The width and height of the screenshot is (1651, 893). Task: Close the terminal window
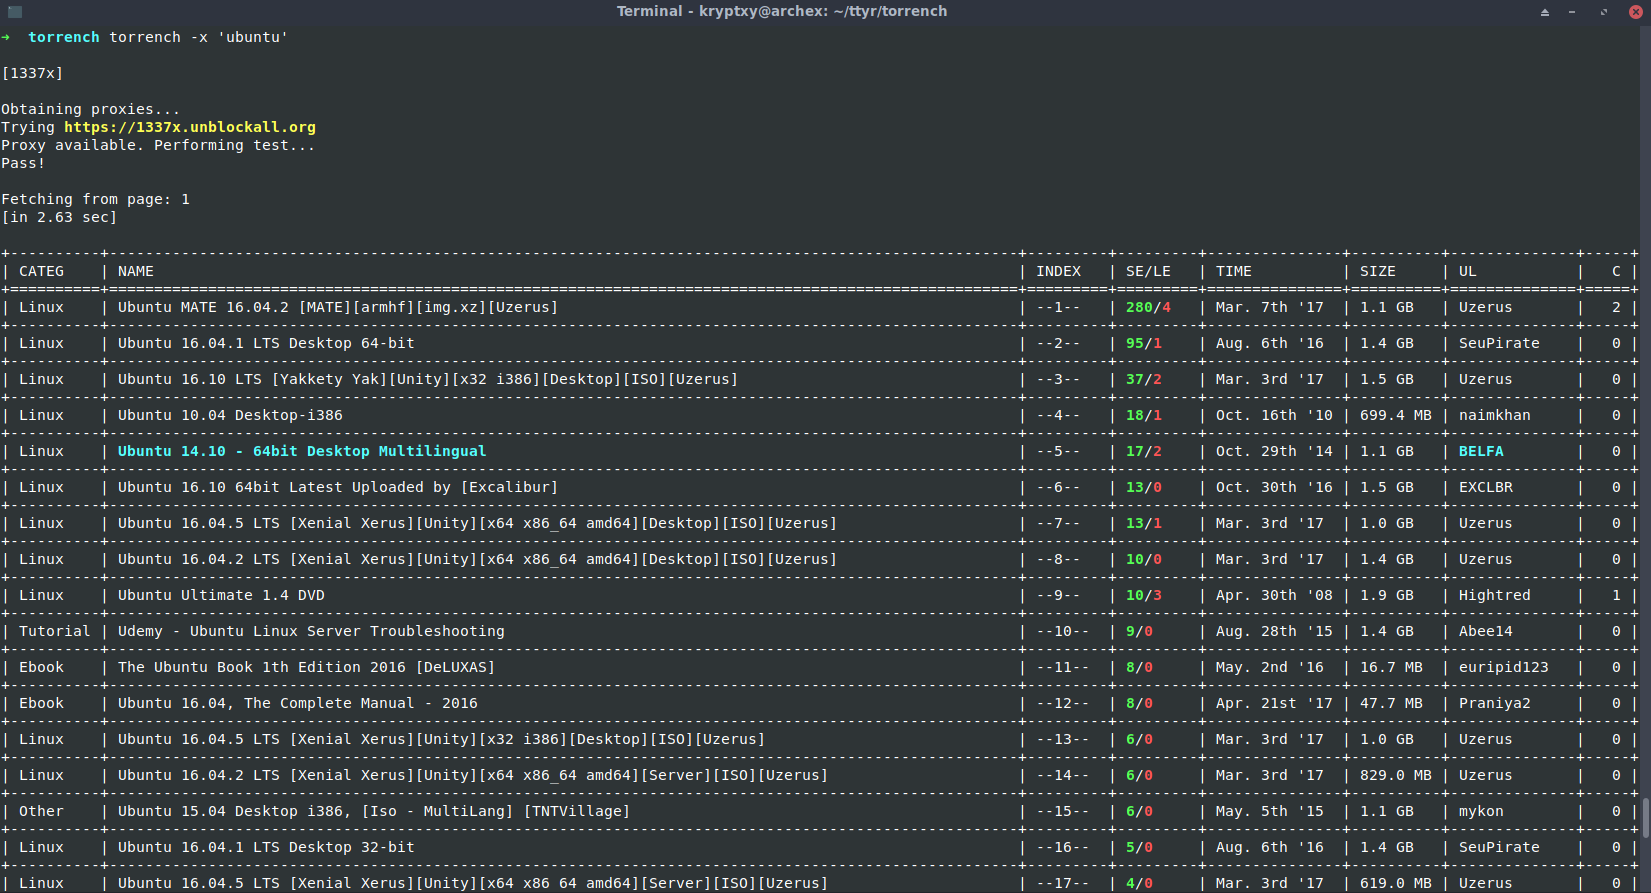[1636, 12]
